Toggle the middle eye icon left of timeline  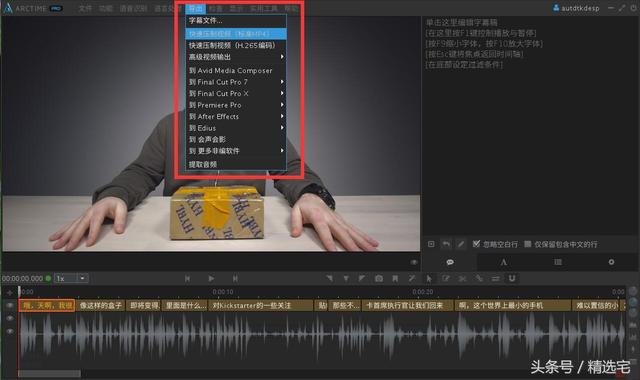point(10,318)
